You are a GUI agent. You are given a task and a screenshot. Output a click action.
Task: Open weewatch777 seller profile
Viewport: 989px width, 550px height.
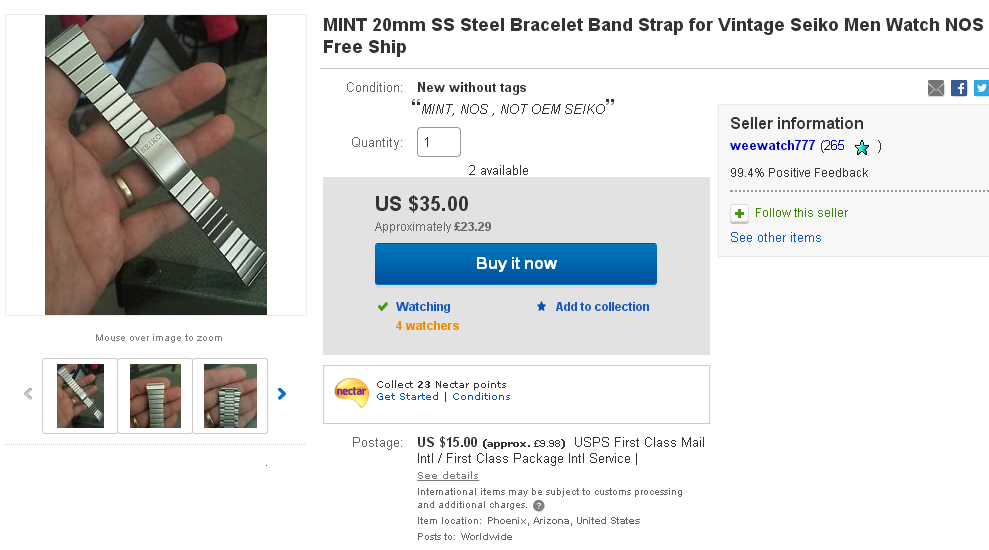[x=772, y=146]
